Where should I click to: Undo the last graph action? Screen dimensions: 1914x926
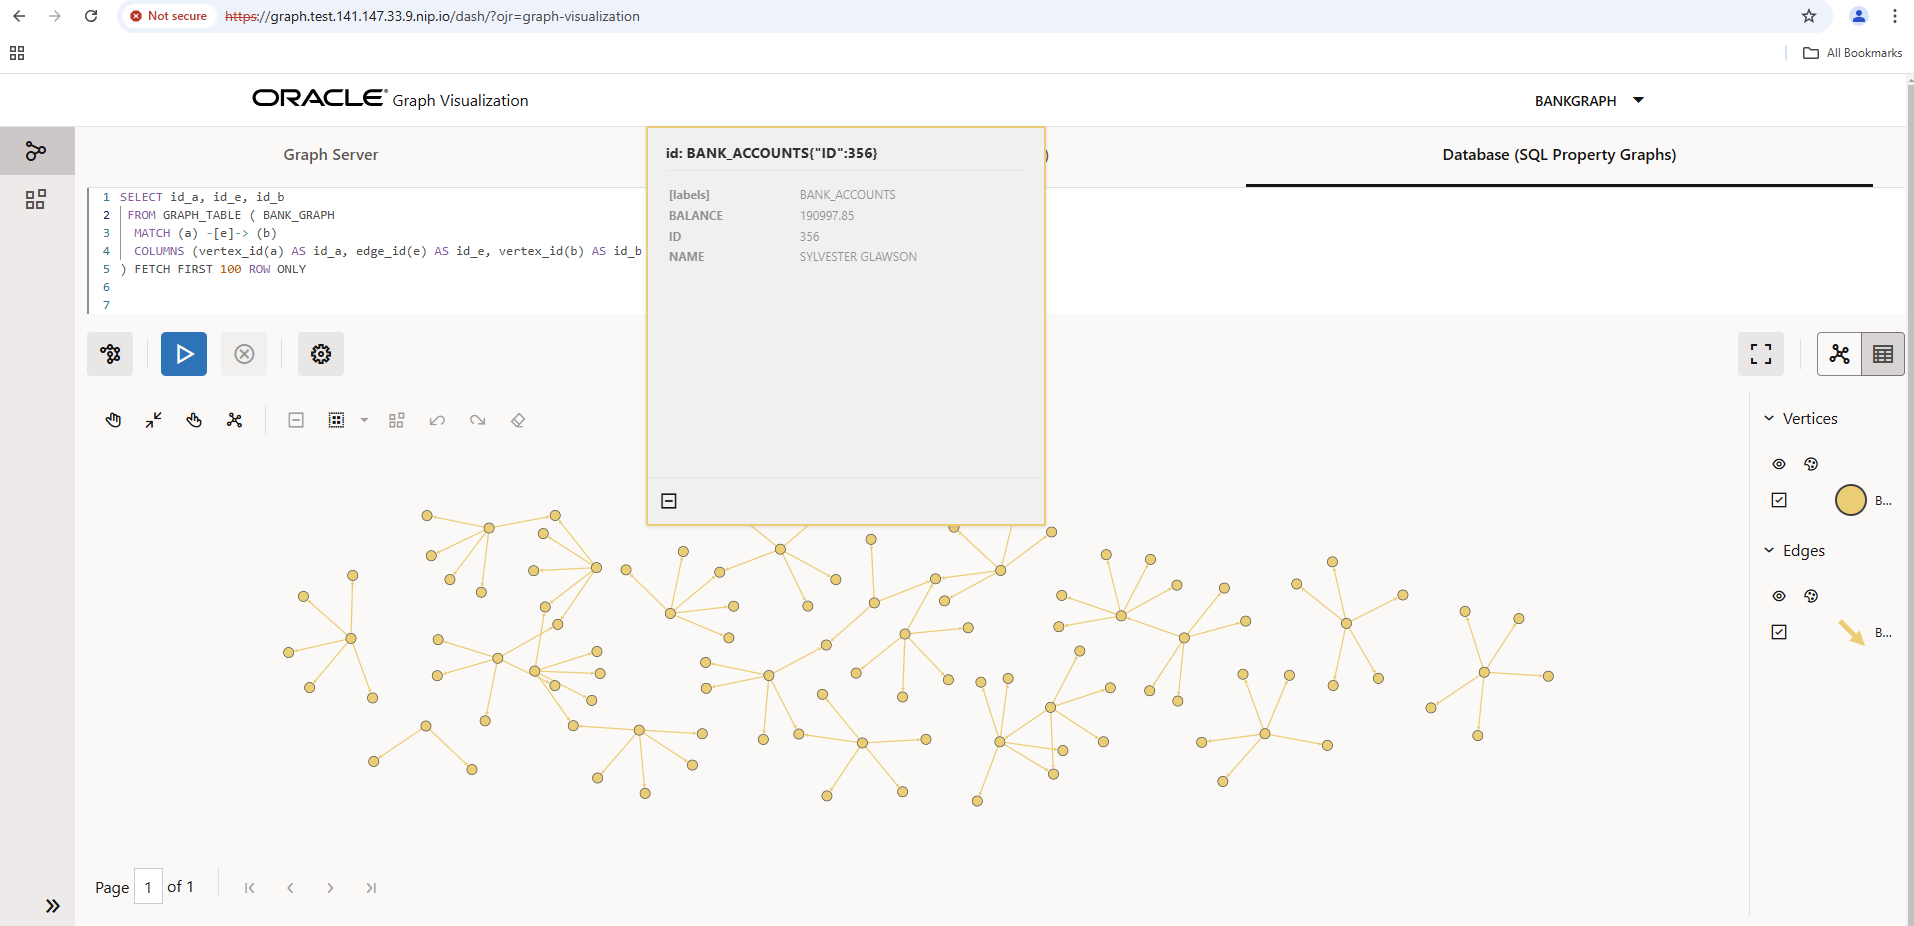coord(437,420)
